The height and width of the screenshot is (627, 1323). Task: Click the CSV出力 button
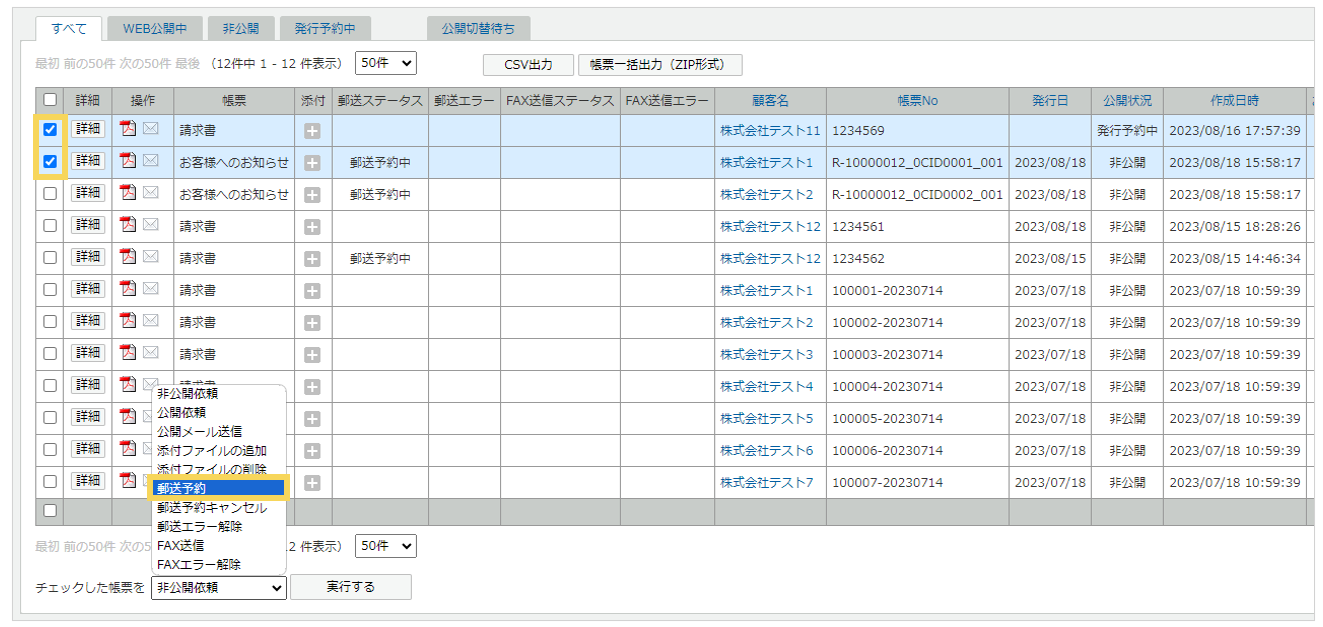pyautogui.click(x=526, y=64)
